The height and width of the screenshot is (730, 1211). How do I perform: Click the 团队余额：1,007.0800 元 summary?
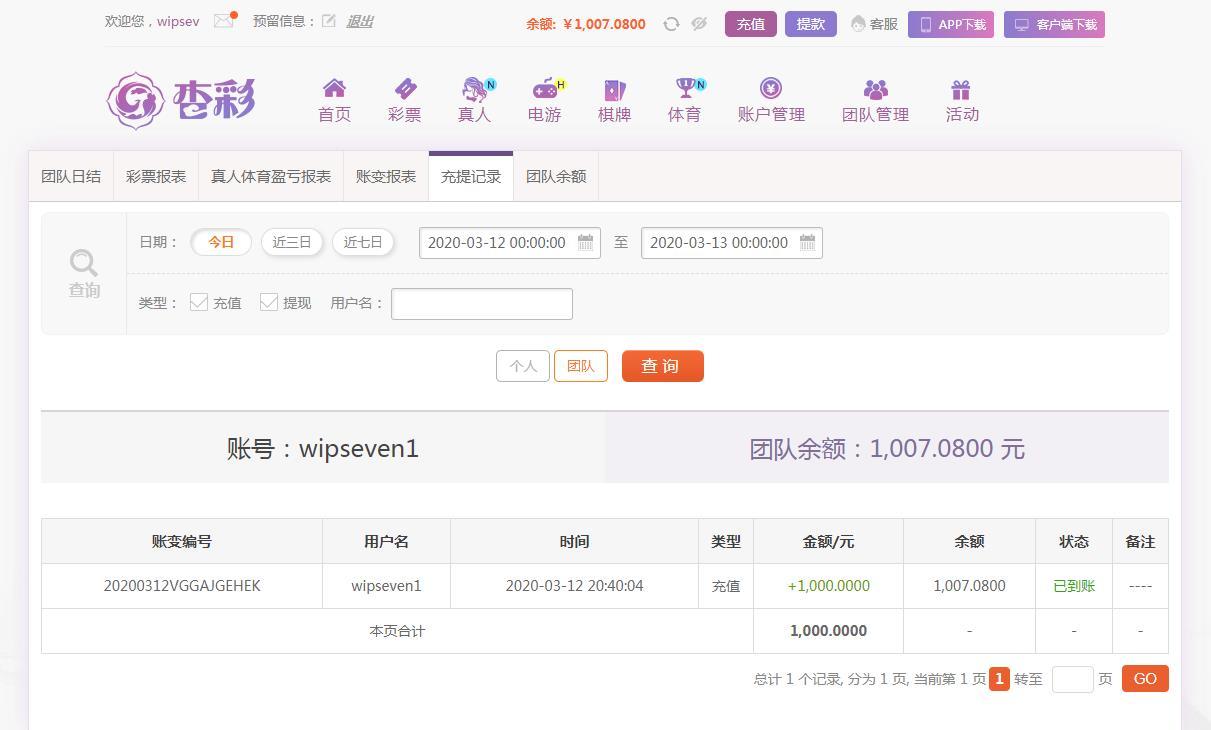point(887,448)
